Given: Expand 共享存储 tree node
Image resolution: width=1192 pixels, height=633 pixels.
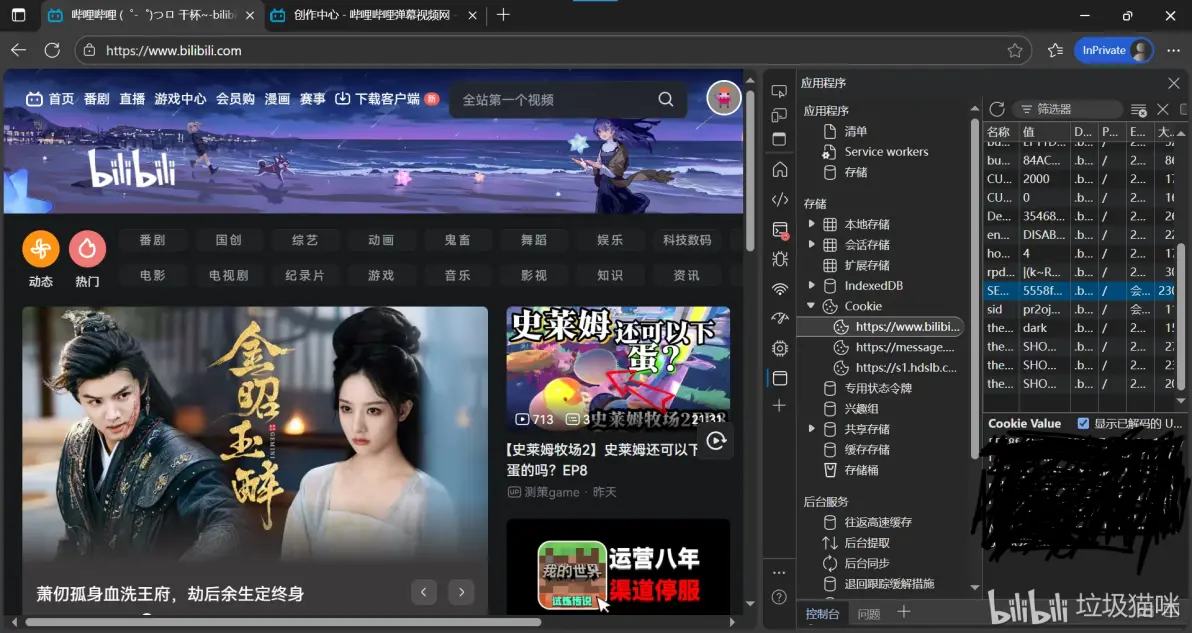Looking at the screenshot, I should (811, 429).
